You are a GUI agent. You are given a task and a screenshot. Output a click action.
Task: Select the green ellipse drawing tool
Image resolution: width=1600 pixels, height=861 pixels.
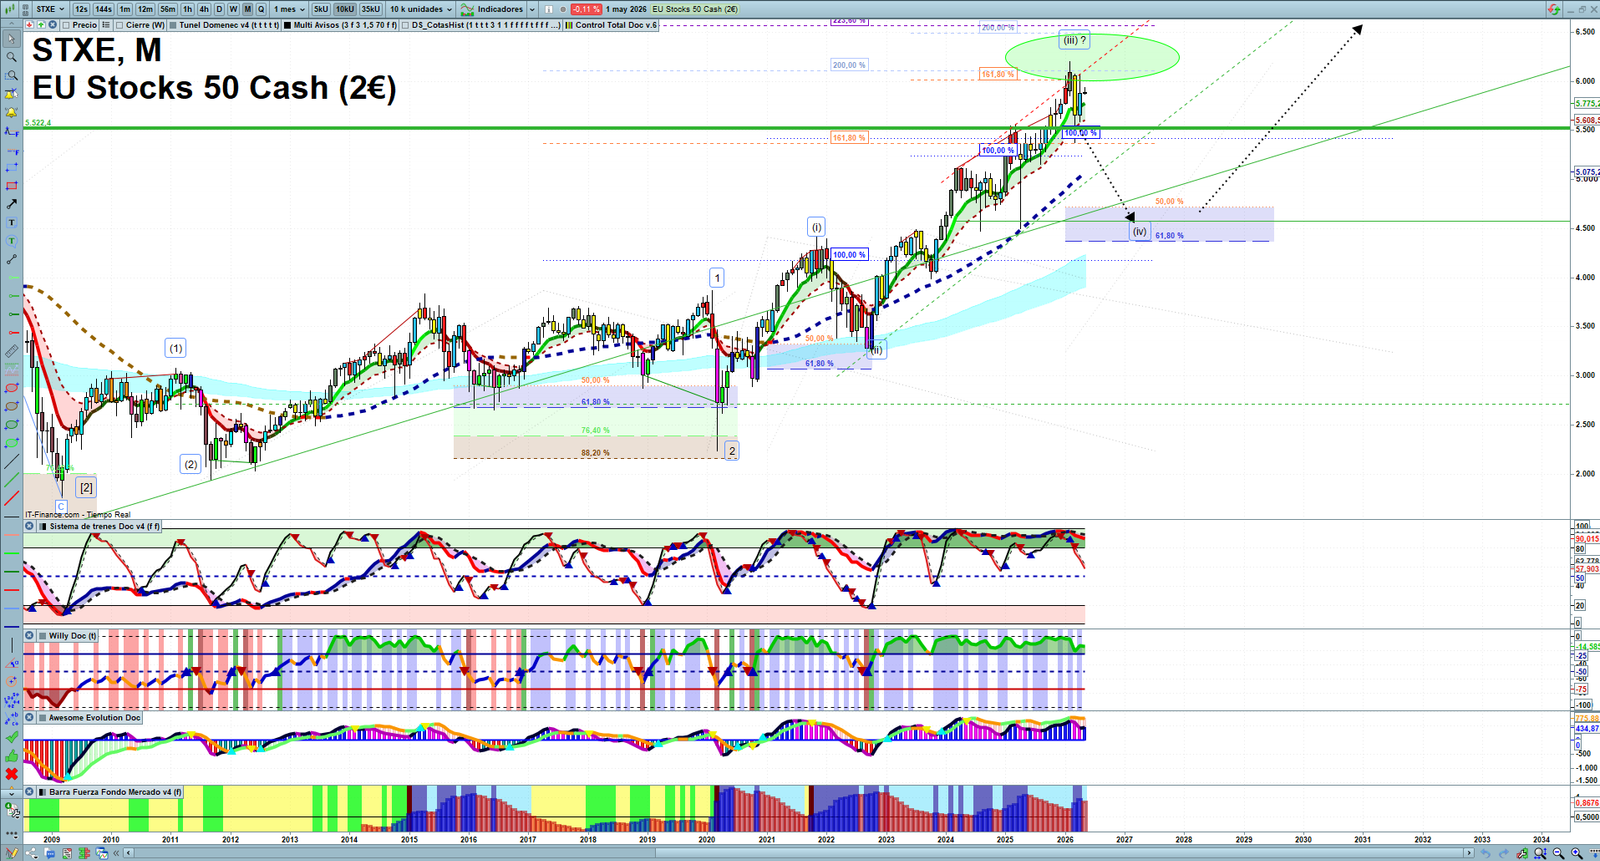pos(11,425)
